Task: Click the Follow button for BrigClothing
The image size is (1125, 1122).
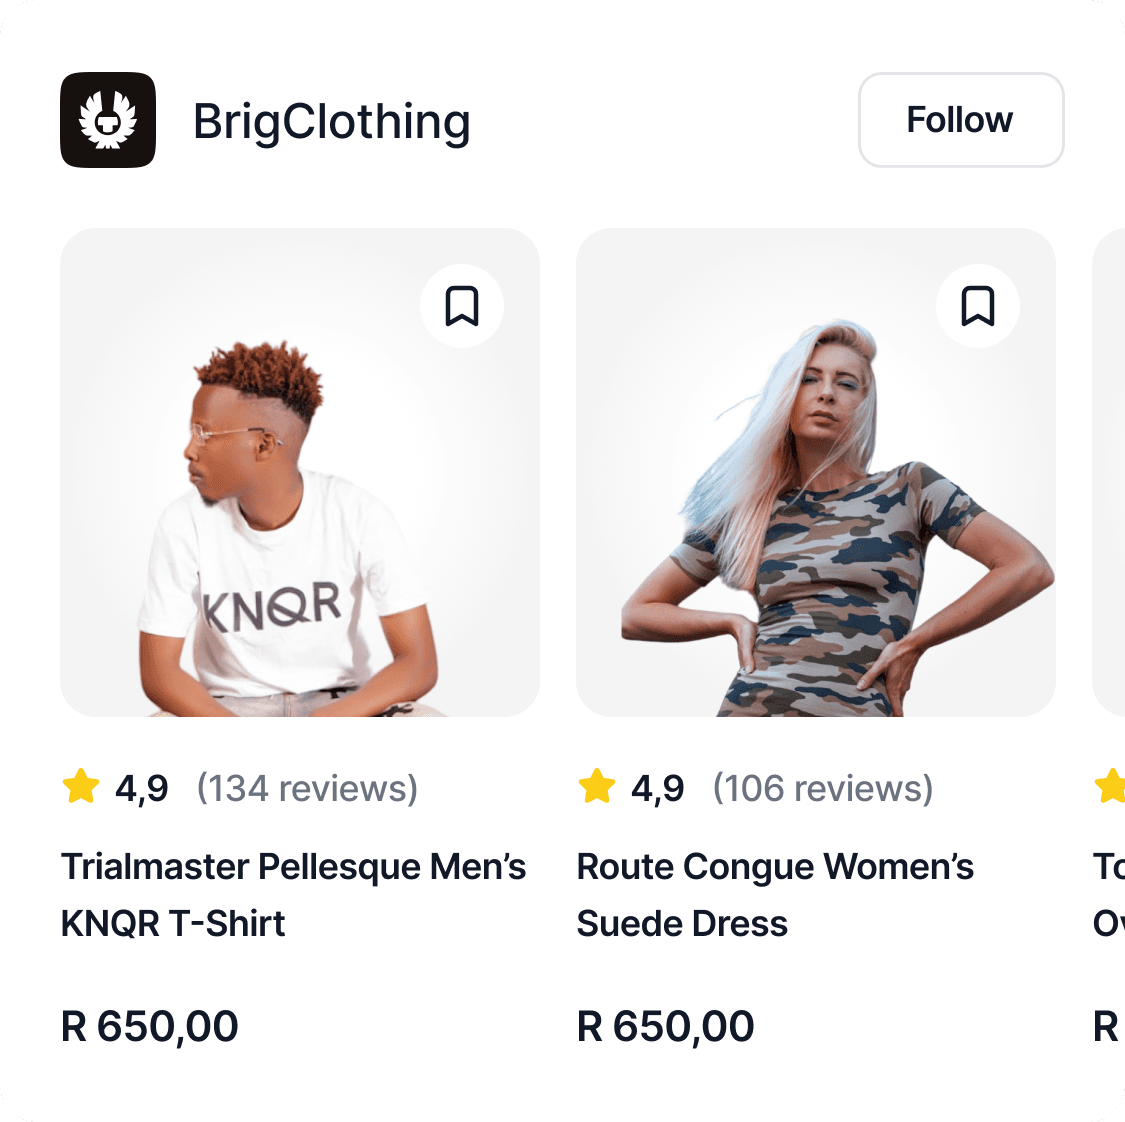Action: point(960,119)
